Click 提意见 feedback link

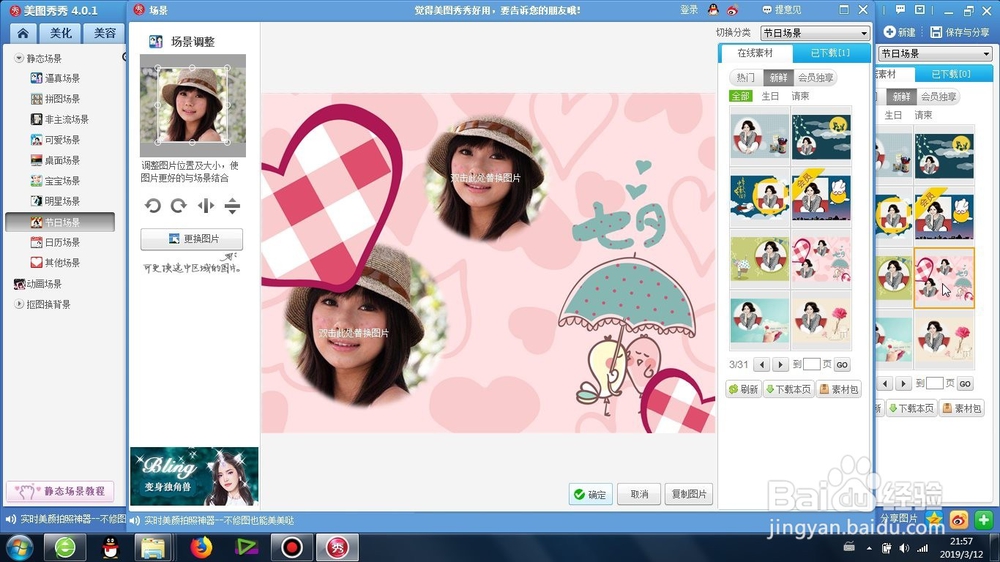782,10
